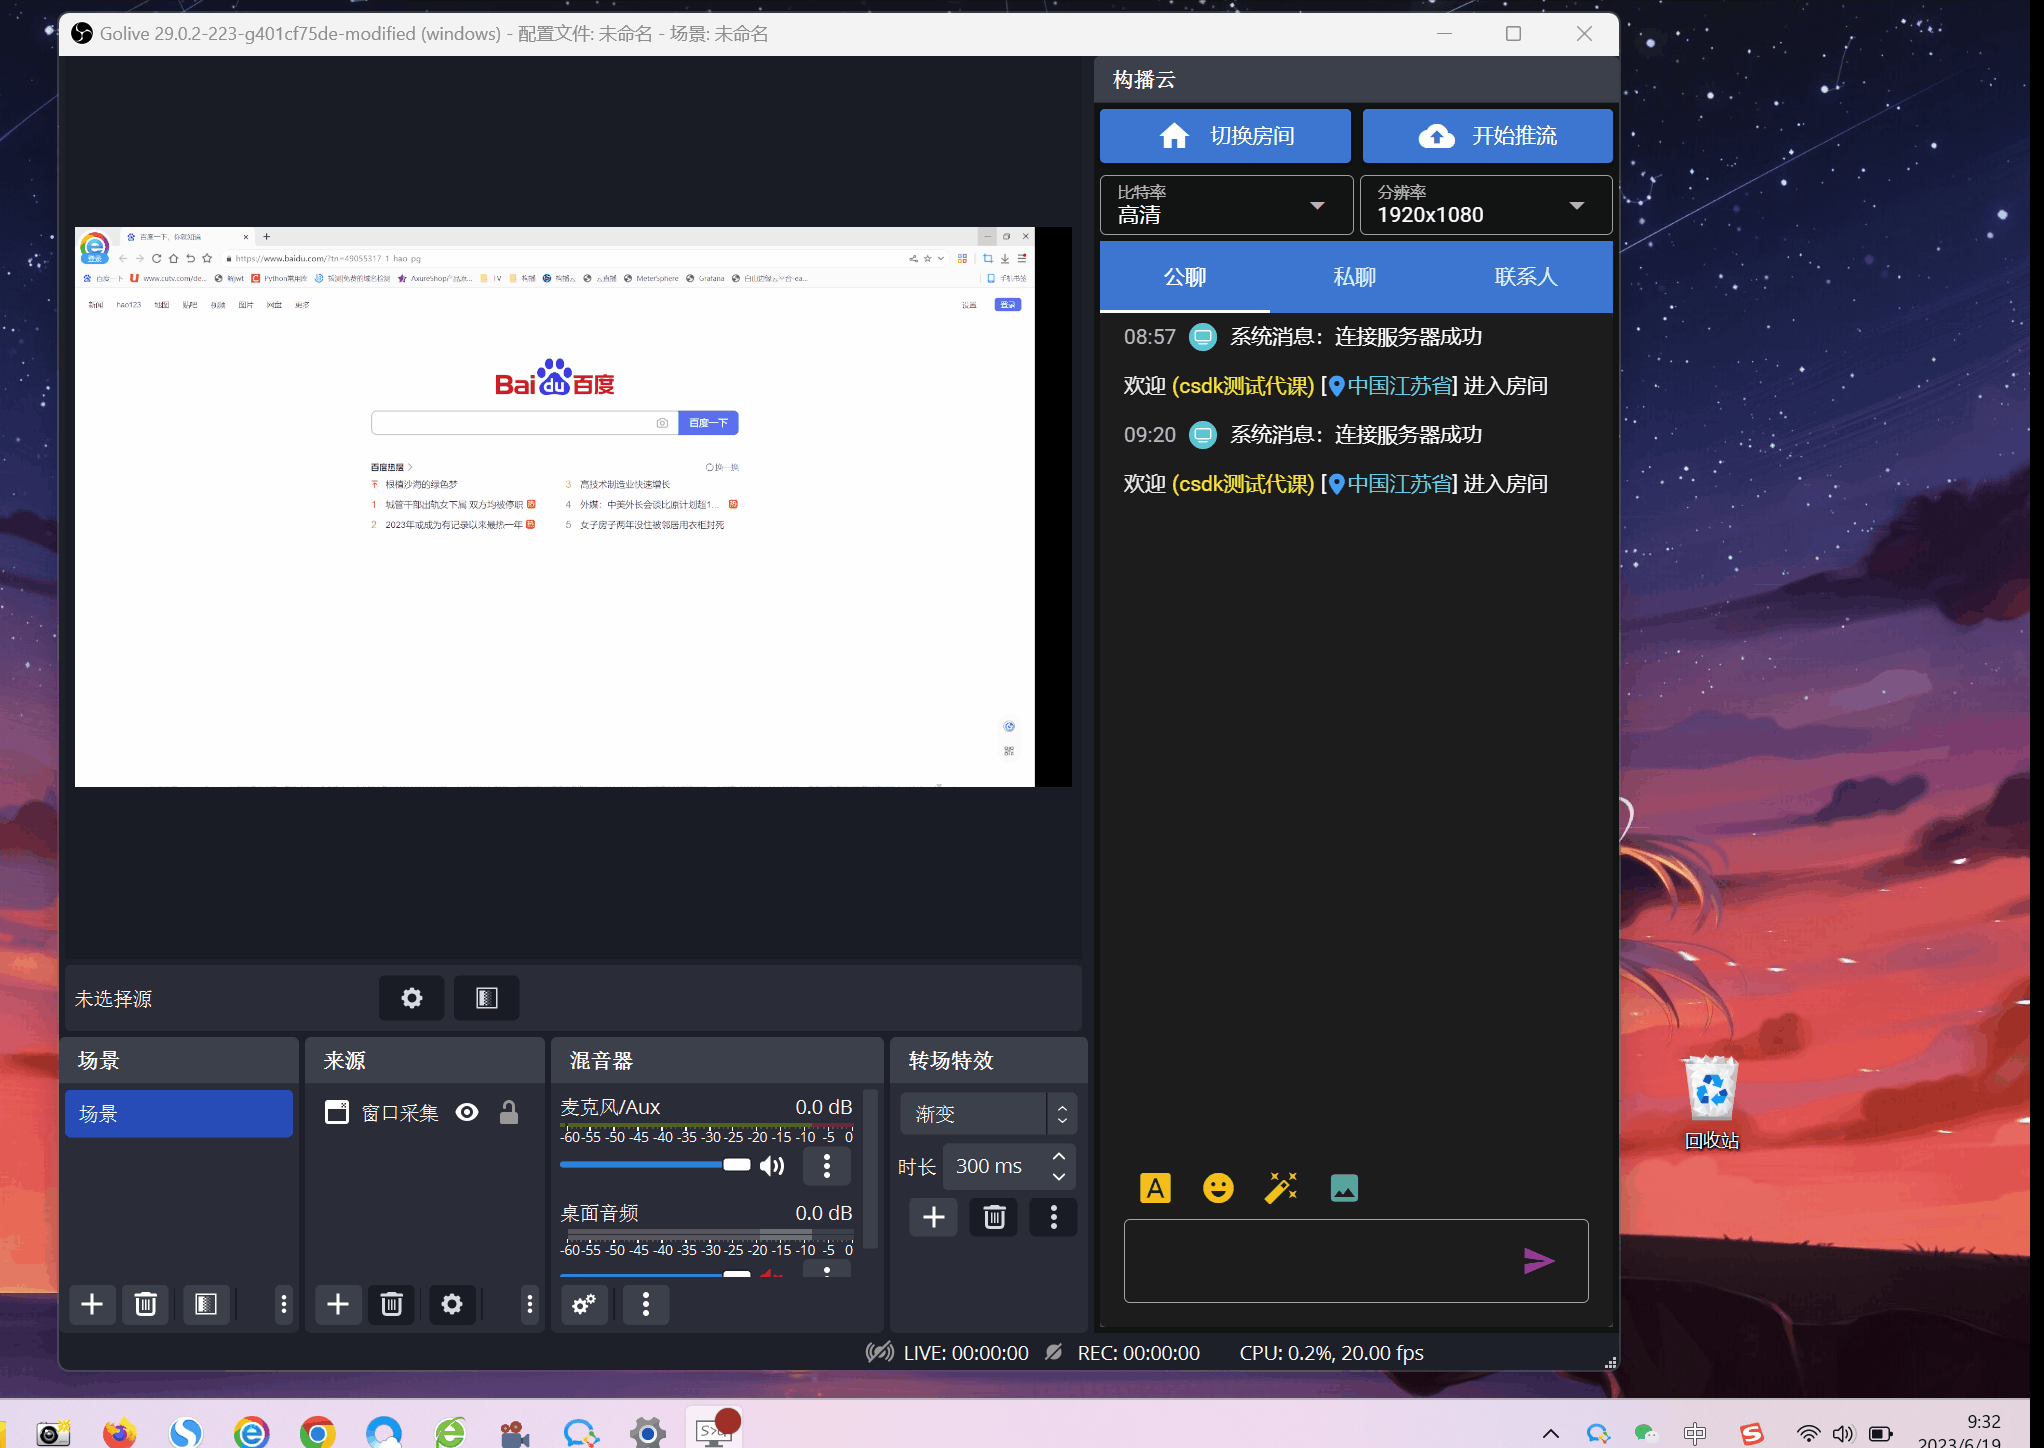Viewport: 2044px width, 1448px height.
Task: Open 混音器 panel three-dot menu
Action: pyautogui.click(x=646, y=1304)
